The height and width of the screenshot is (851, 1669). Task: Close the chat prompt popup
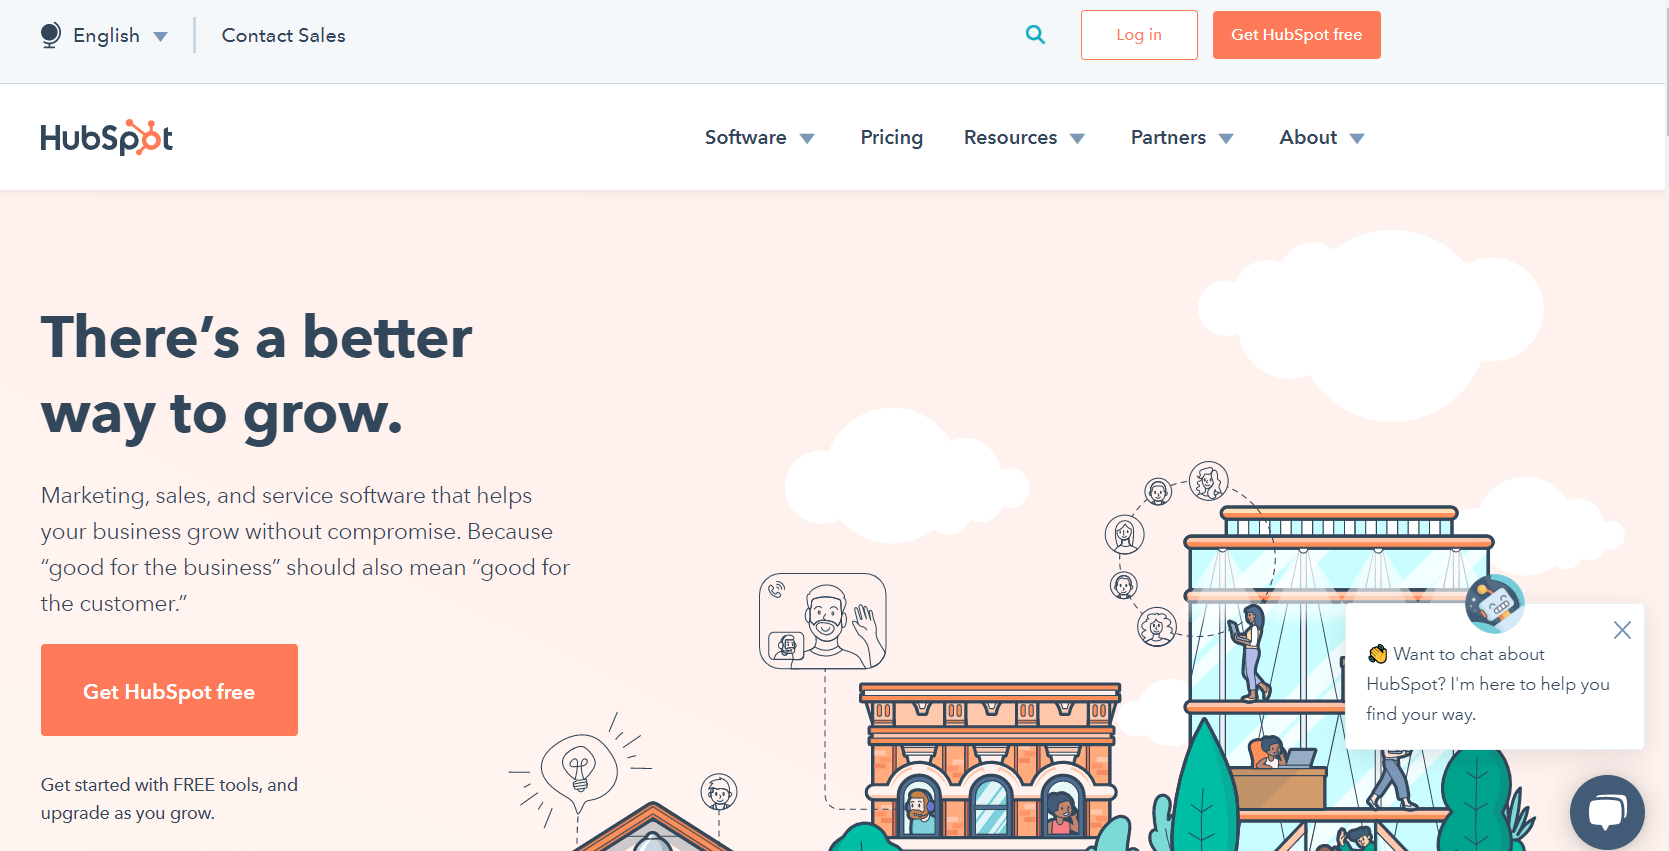(x=1622, y=630)
